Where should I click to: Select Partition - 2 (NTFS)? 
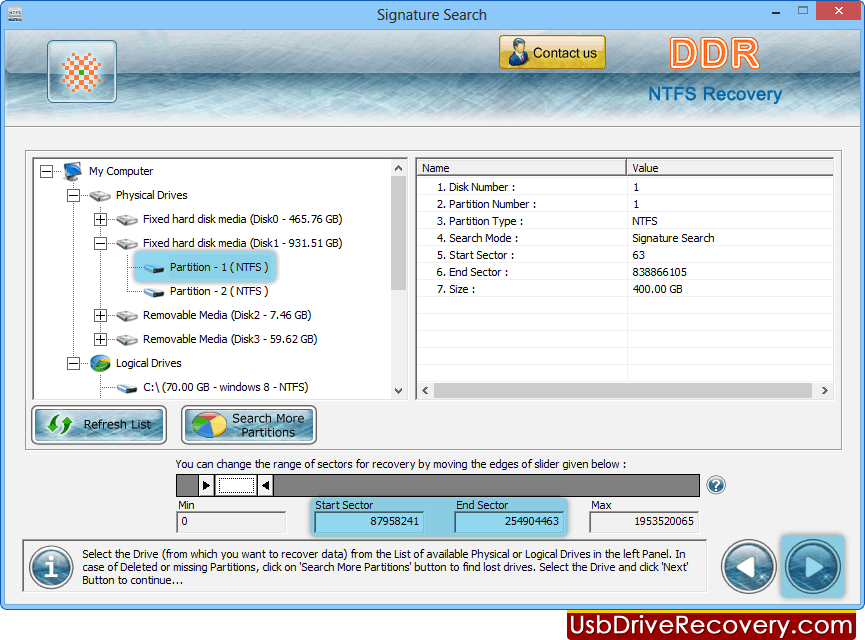click(x=219, y=291)
